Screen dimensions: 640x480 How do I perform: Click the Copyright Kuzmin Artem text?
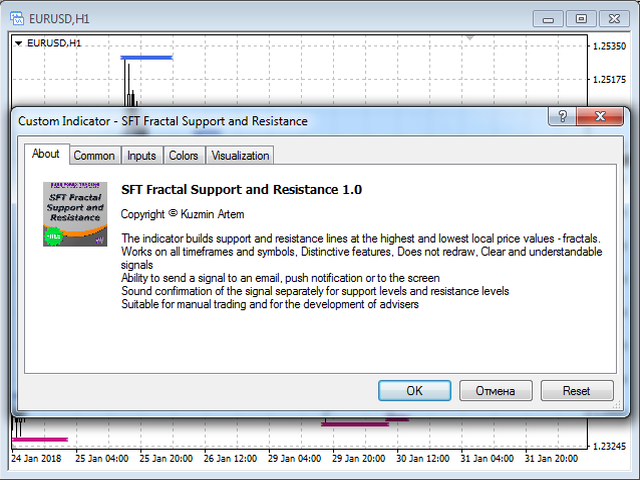(182, 214)
